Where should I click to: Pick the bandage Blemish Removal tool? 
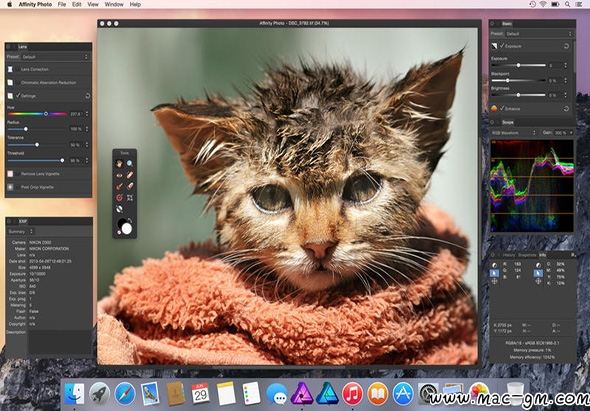[130, 175]
